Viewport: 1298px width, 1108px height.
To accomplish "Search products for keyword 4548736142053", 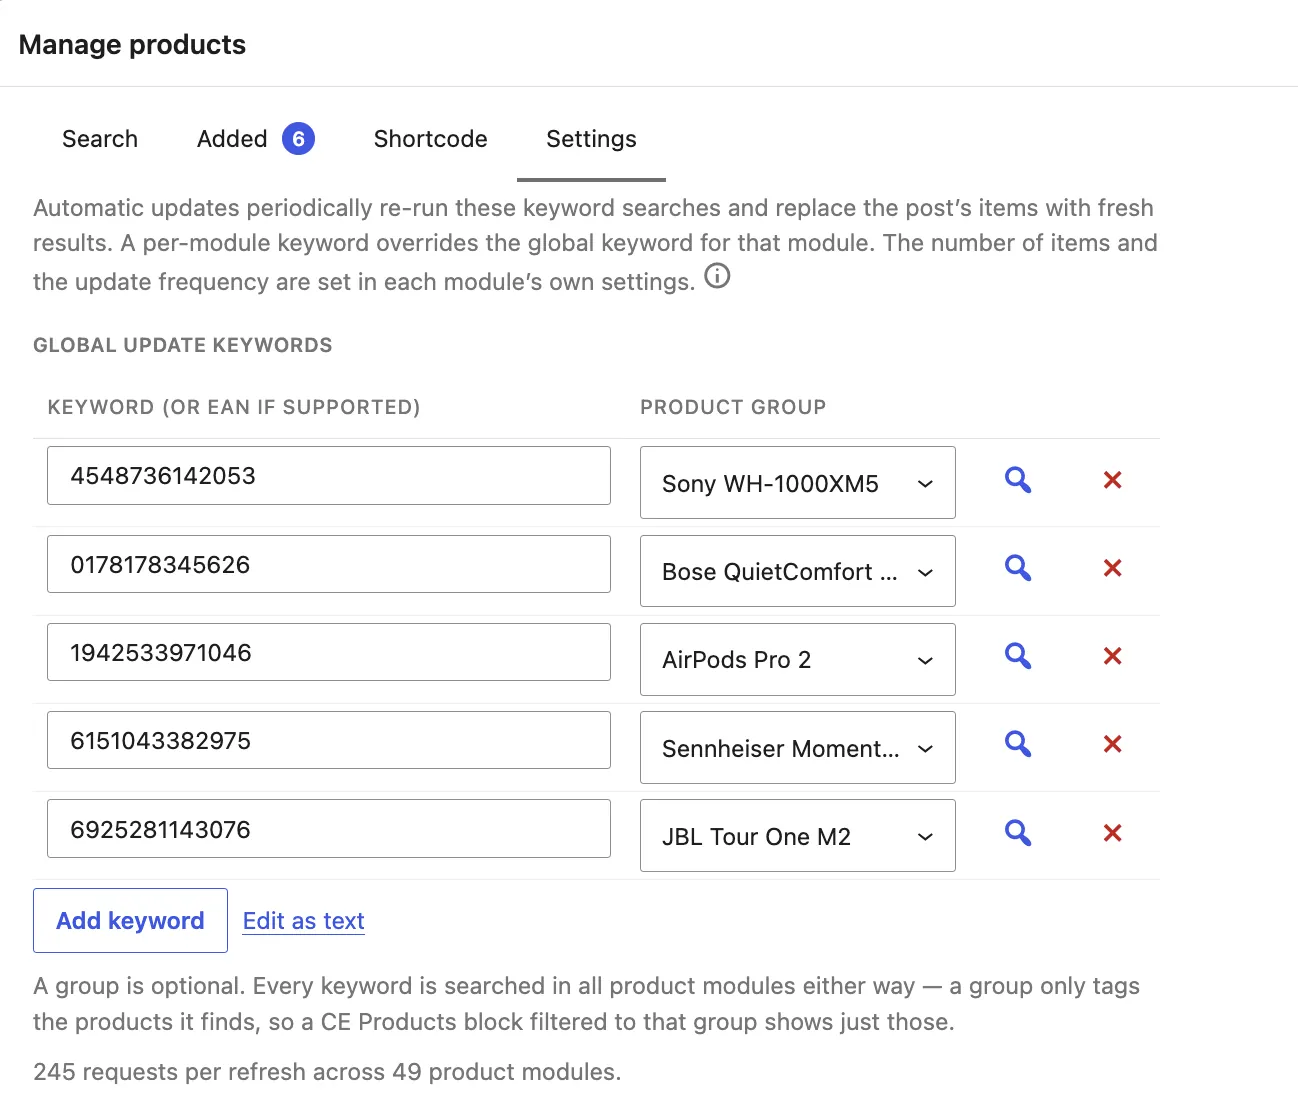I will click(x=1018, y=480).
